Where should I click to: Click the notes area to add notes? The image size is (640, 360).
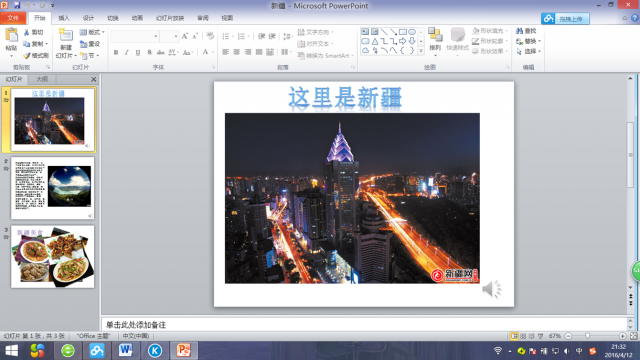pos(364,325)
